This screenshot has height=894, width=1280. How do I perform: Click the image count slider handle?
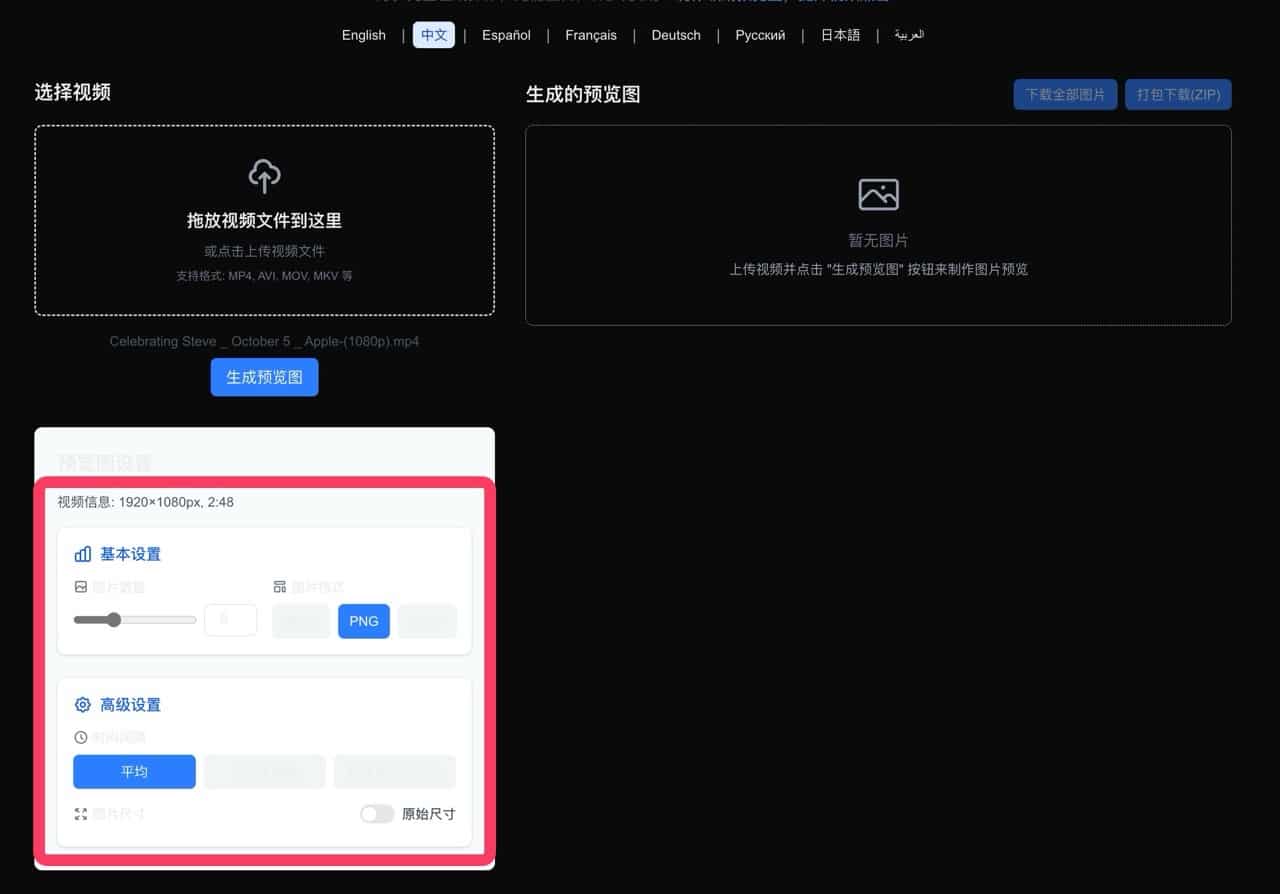[114, 620]
